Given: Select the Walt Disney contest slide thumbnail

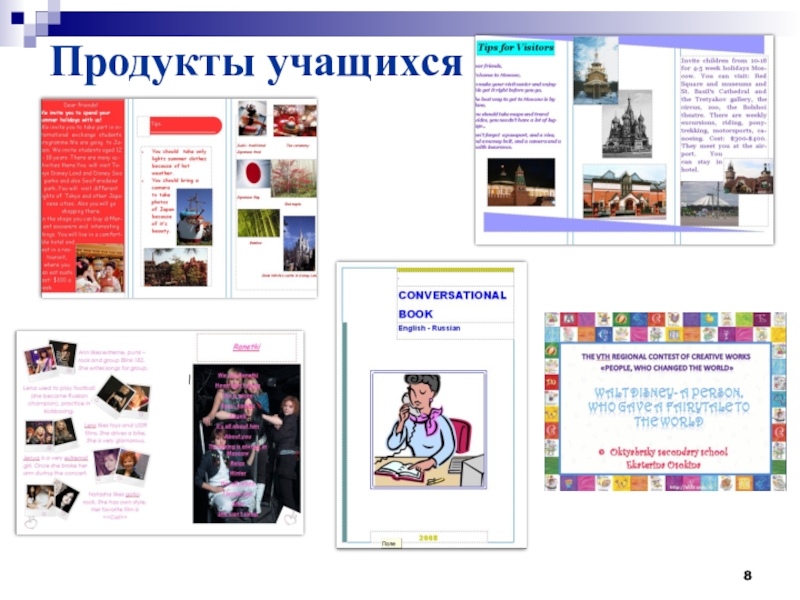Looking at the screenshot, I should (665, 402).
